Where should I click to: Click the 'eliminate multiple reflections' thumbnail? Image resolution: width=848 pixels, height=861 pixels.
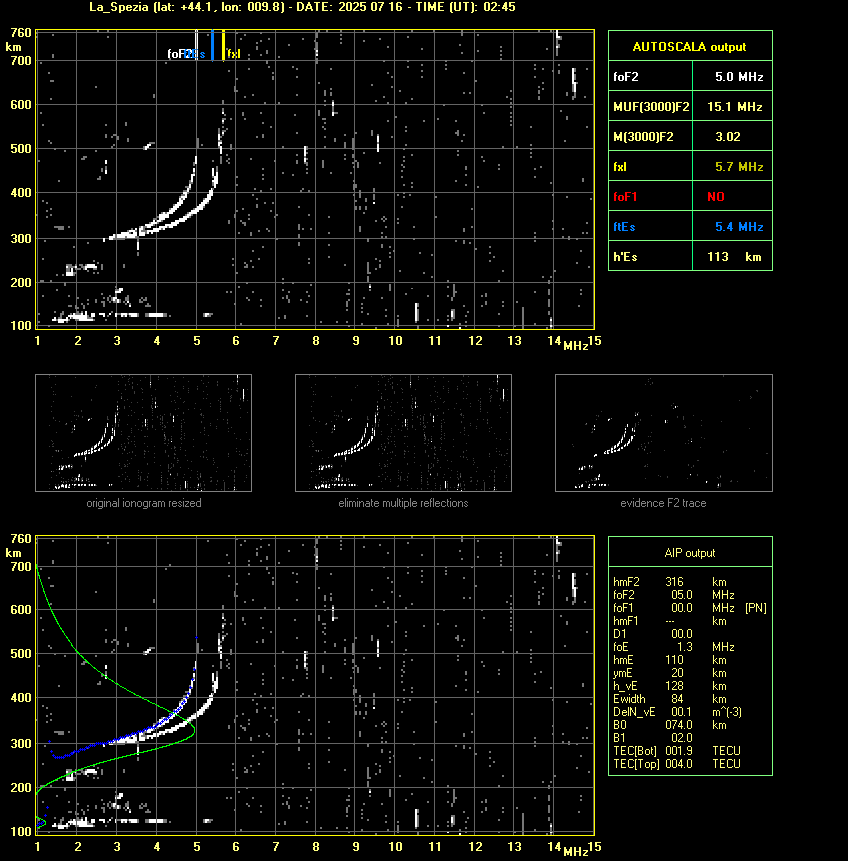pyautogui.click(x=403, y=433)
